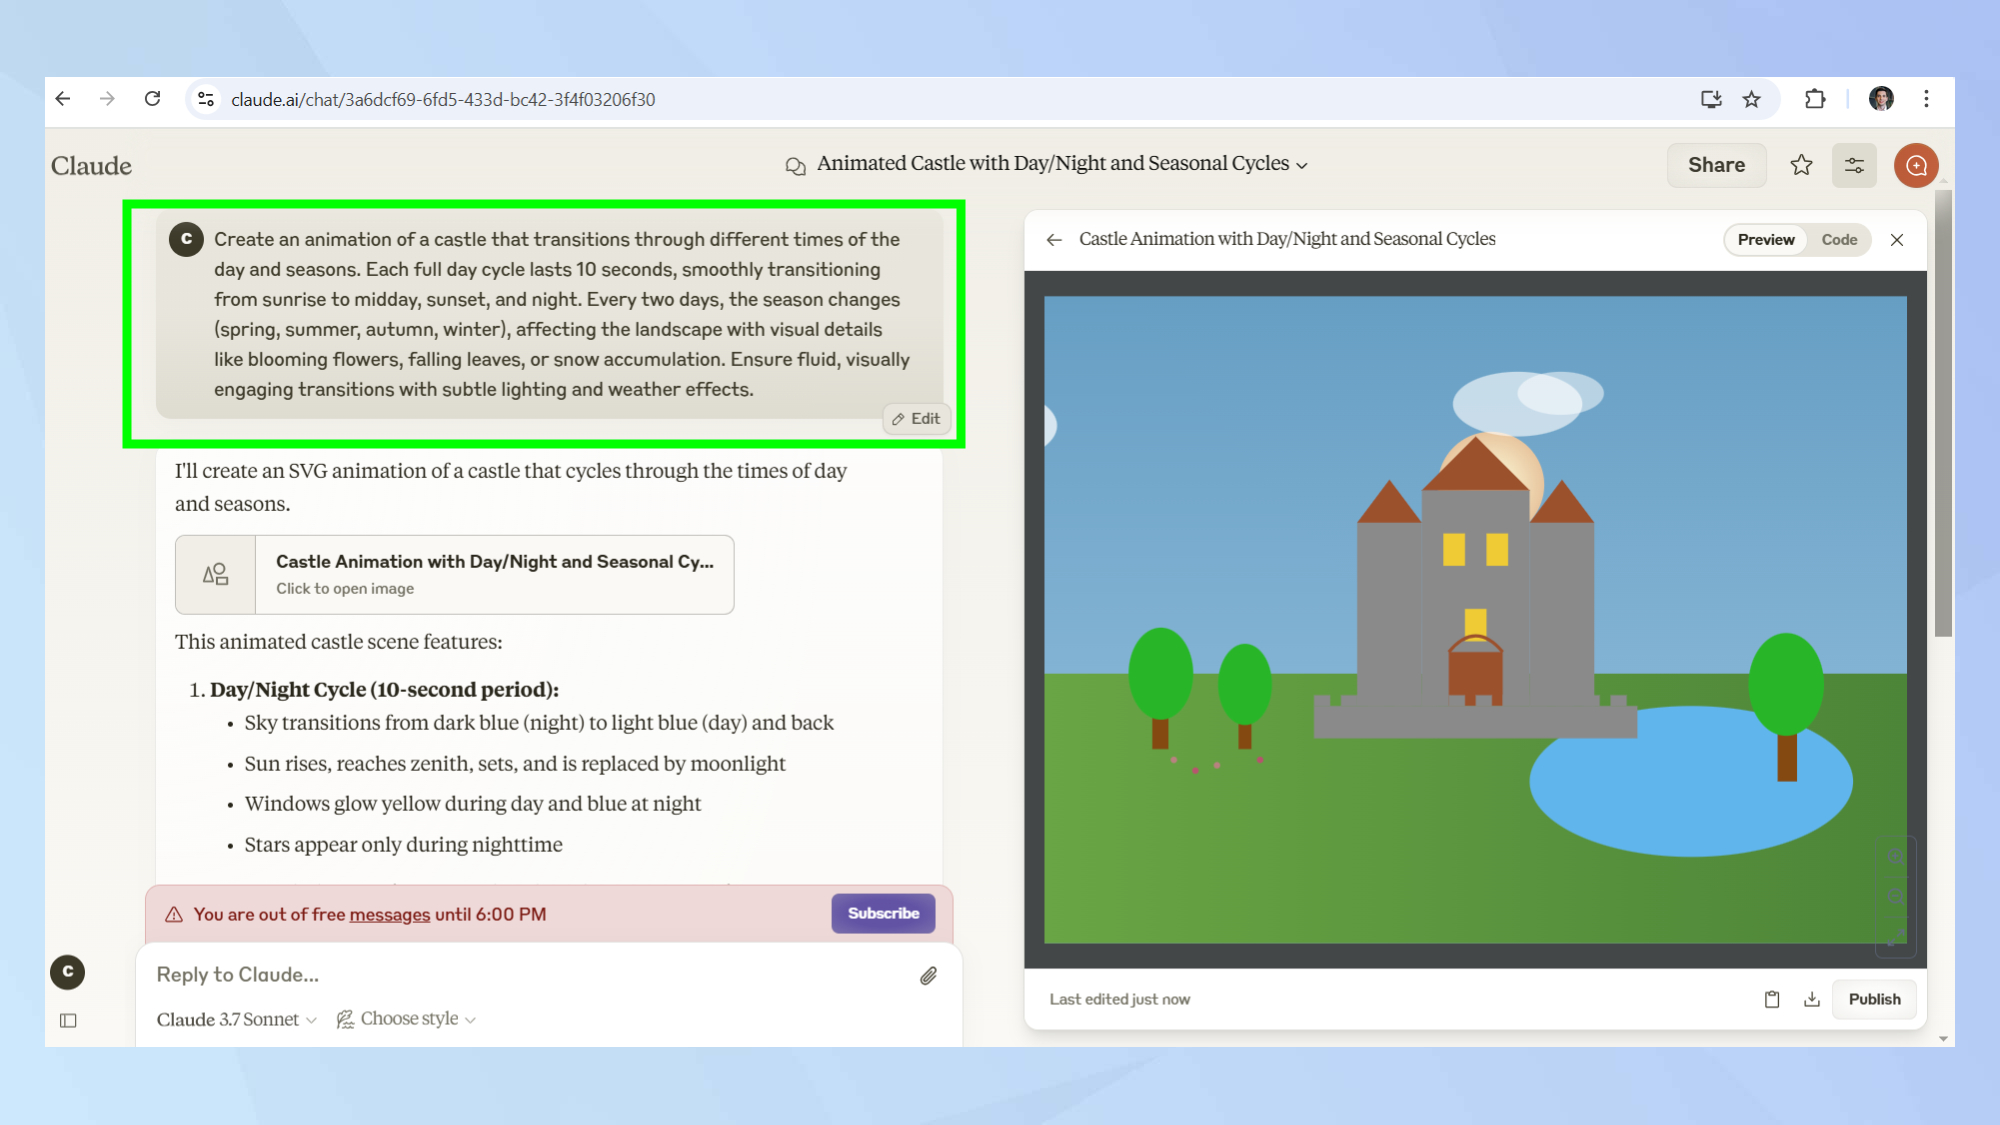Star this chat conversation
Screen dimensions: 2000x1125
(x=1801, y=165)
